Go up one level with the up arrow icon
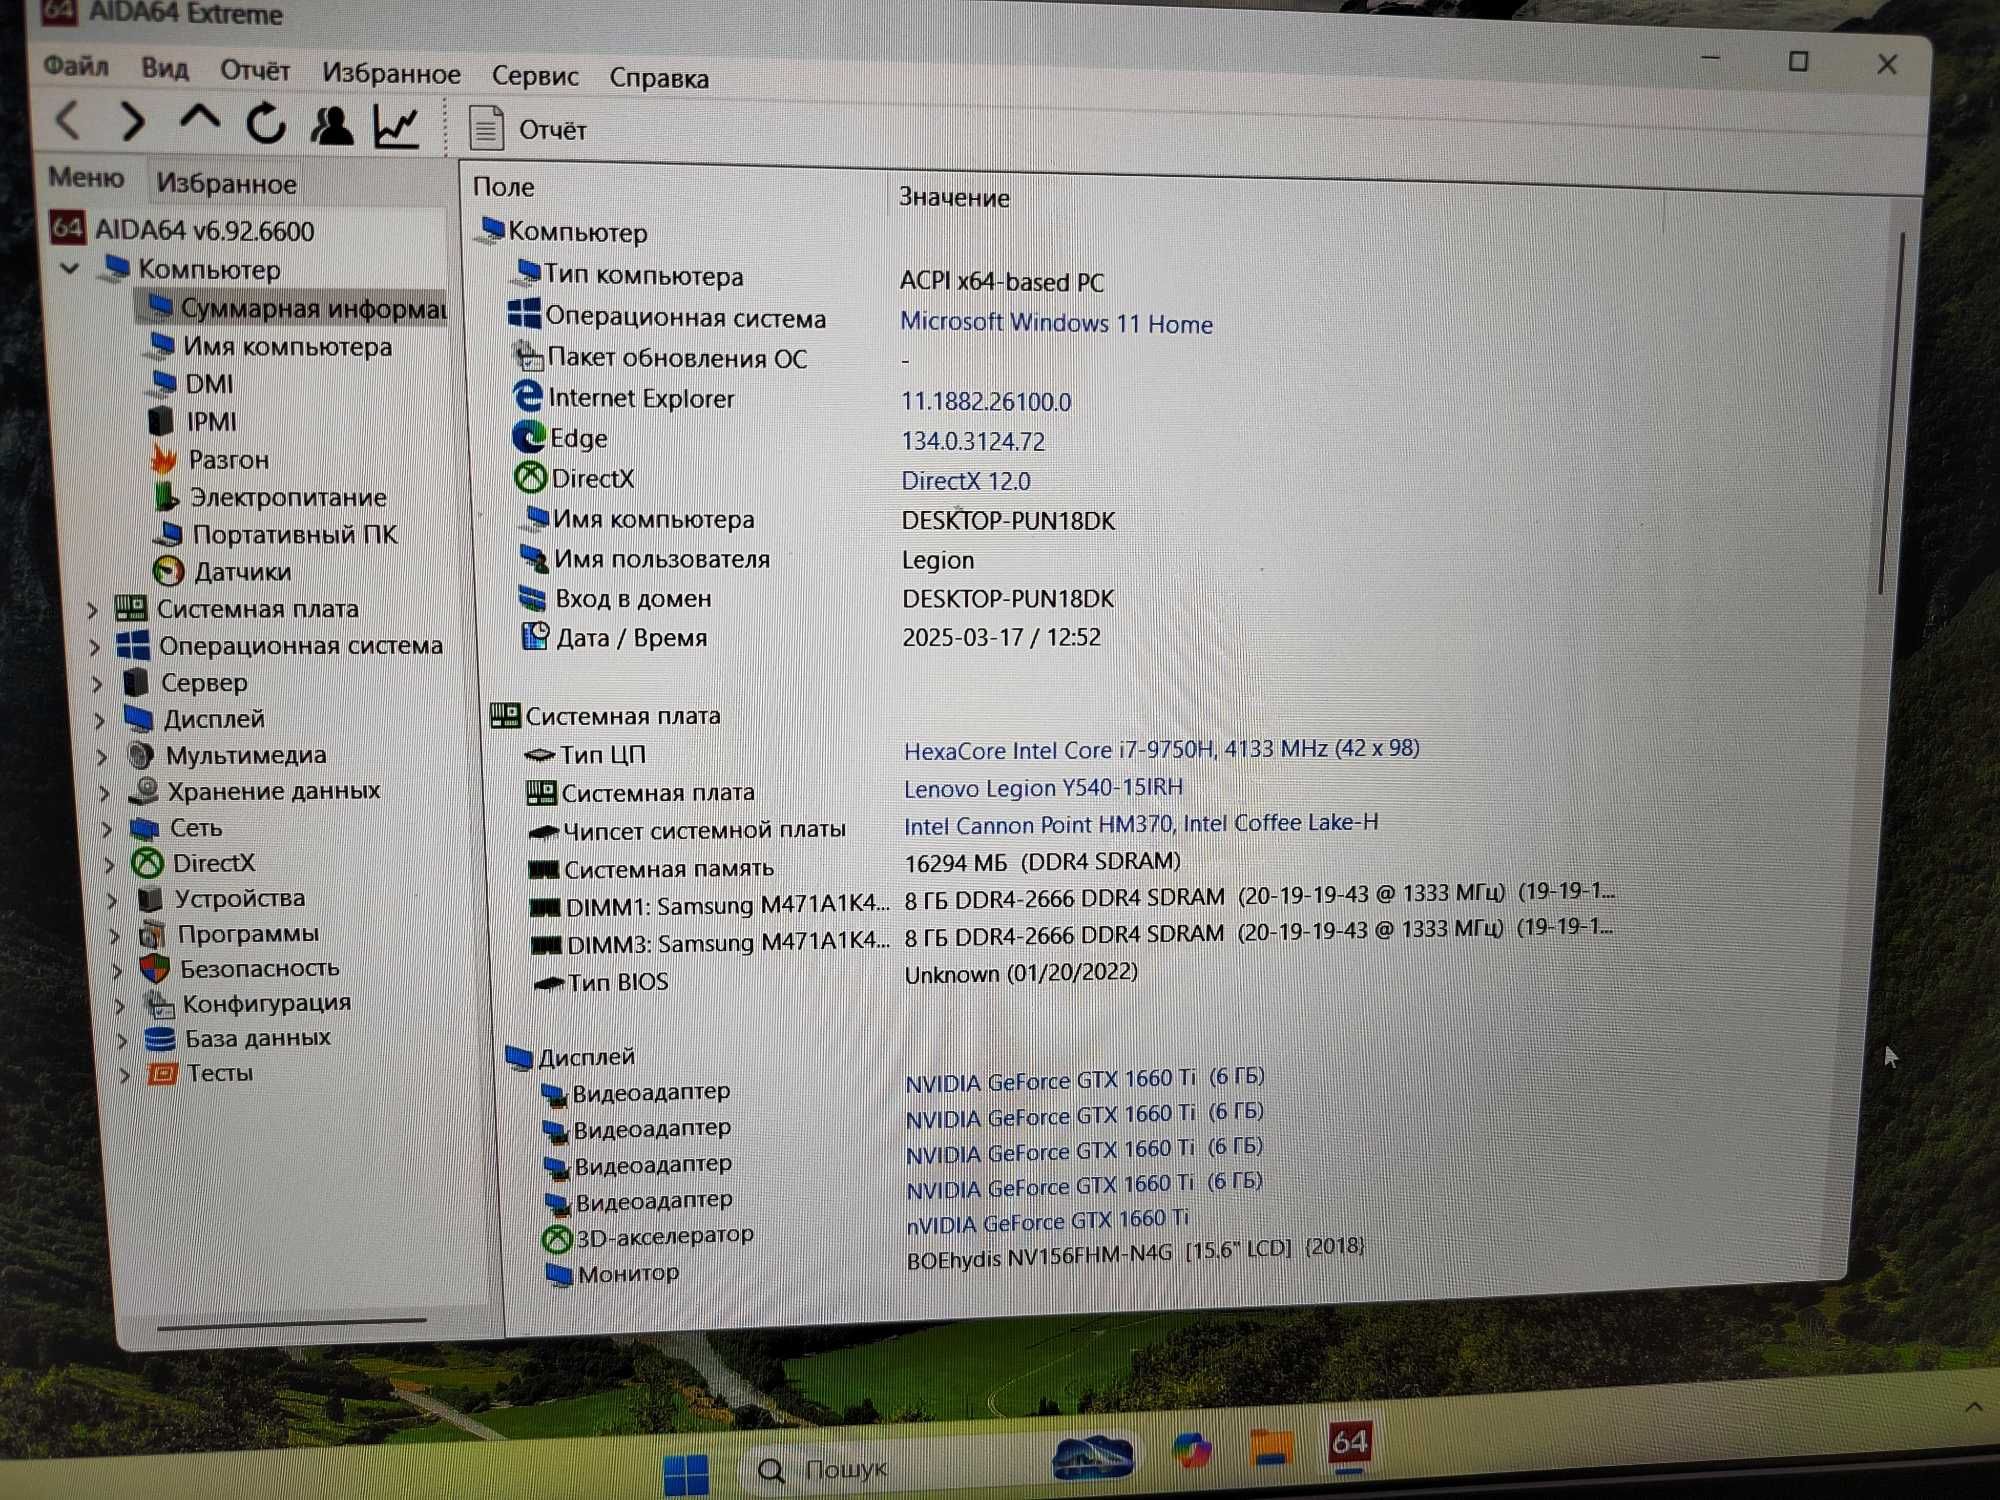 pos(199,119)
